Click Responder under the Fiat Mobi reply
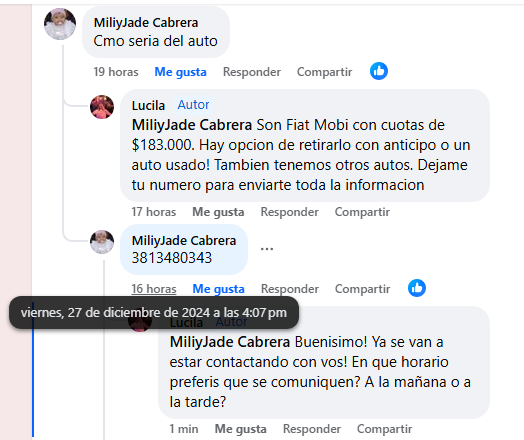Viewport: 524px width, 440px height. coord(290,212)
